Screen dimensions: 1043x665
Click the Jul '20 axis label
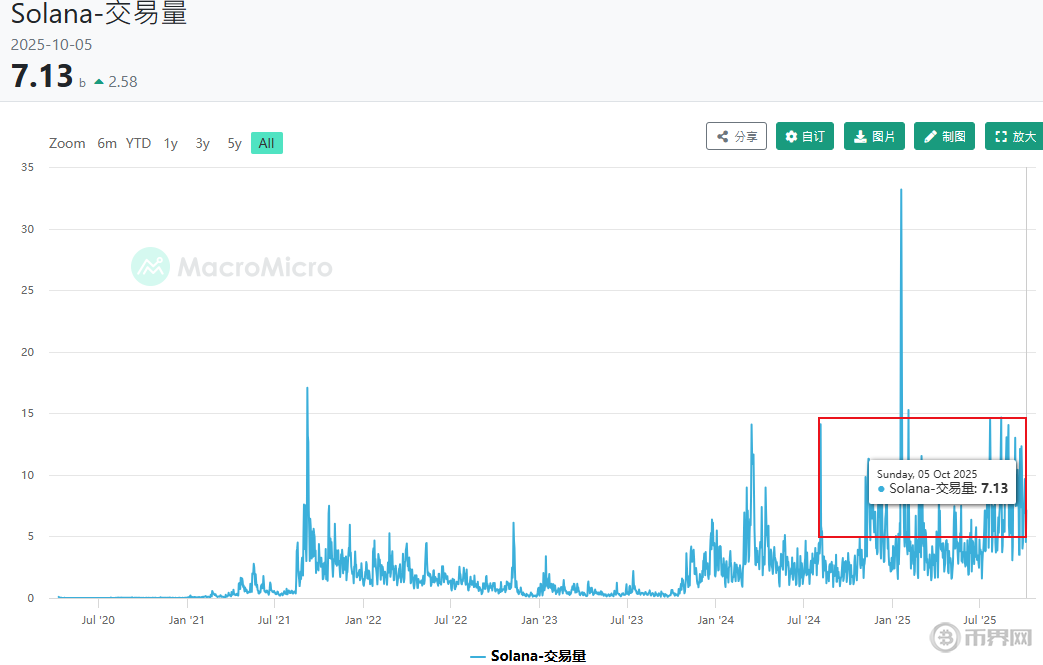(98, 620)
